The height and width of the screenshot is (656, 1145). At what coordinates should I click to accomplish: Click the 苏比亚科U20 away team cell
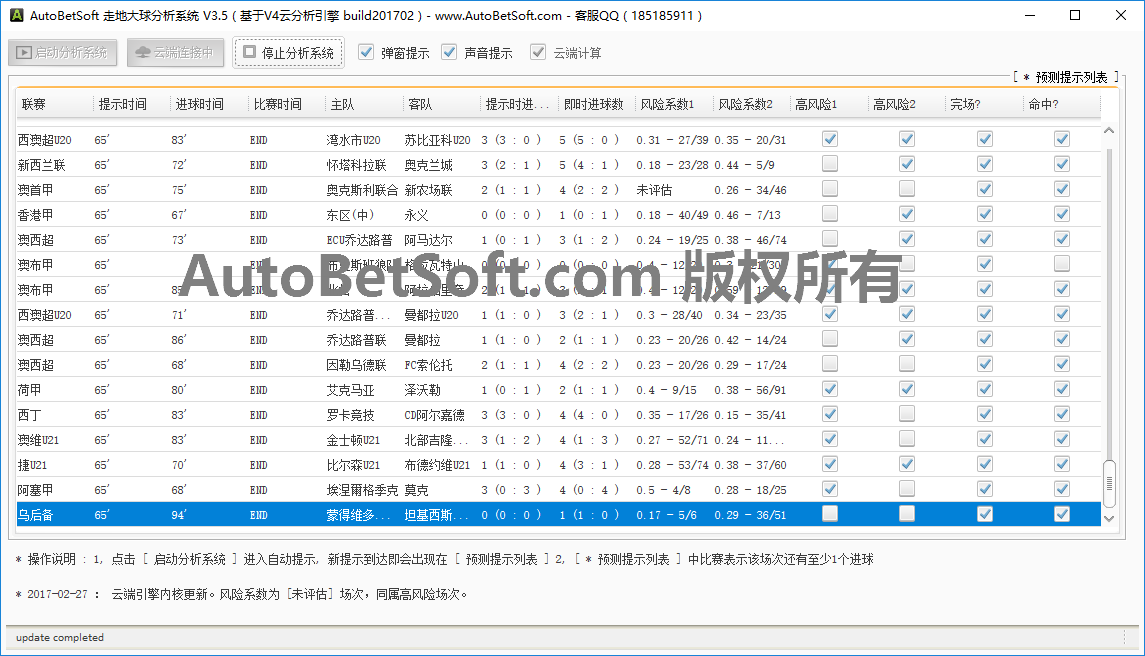pyautogui.click(x=437, y=140)
